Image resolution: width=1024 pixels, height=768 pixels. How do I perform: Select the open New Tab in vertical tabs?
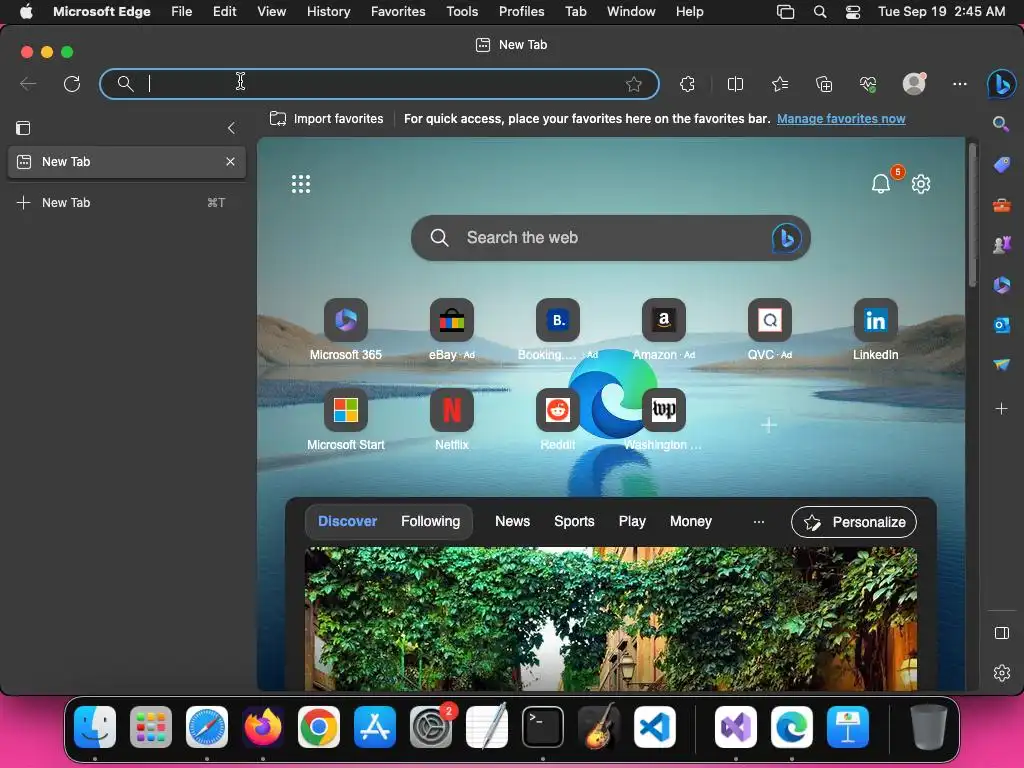(127, 162)
